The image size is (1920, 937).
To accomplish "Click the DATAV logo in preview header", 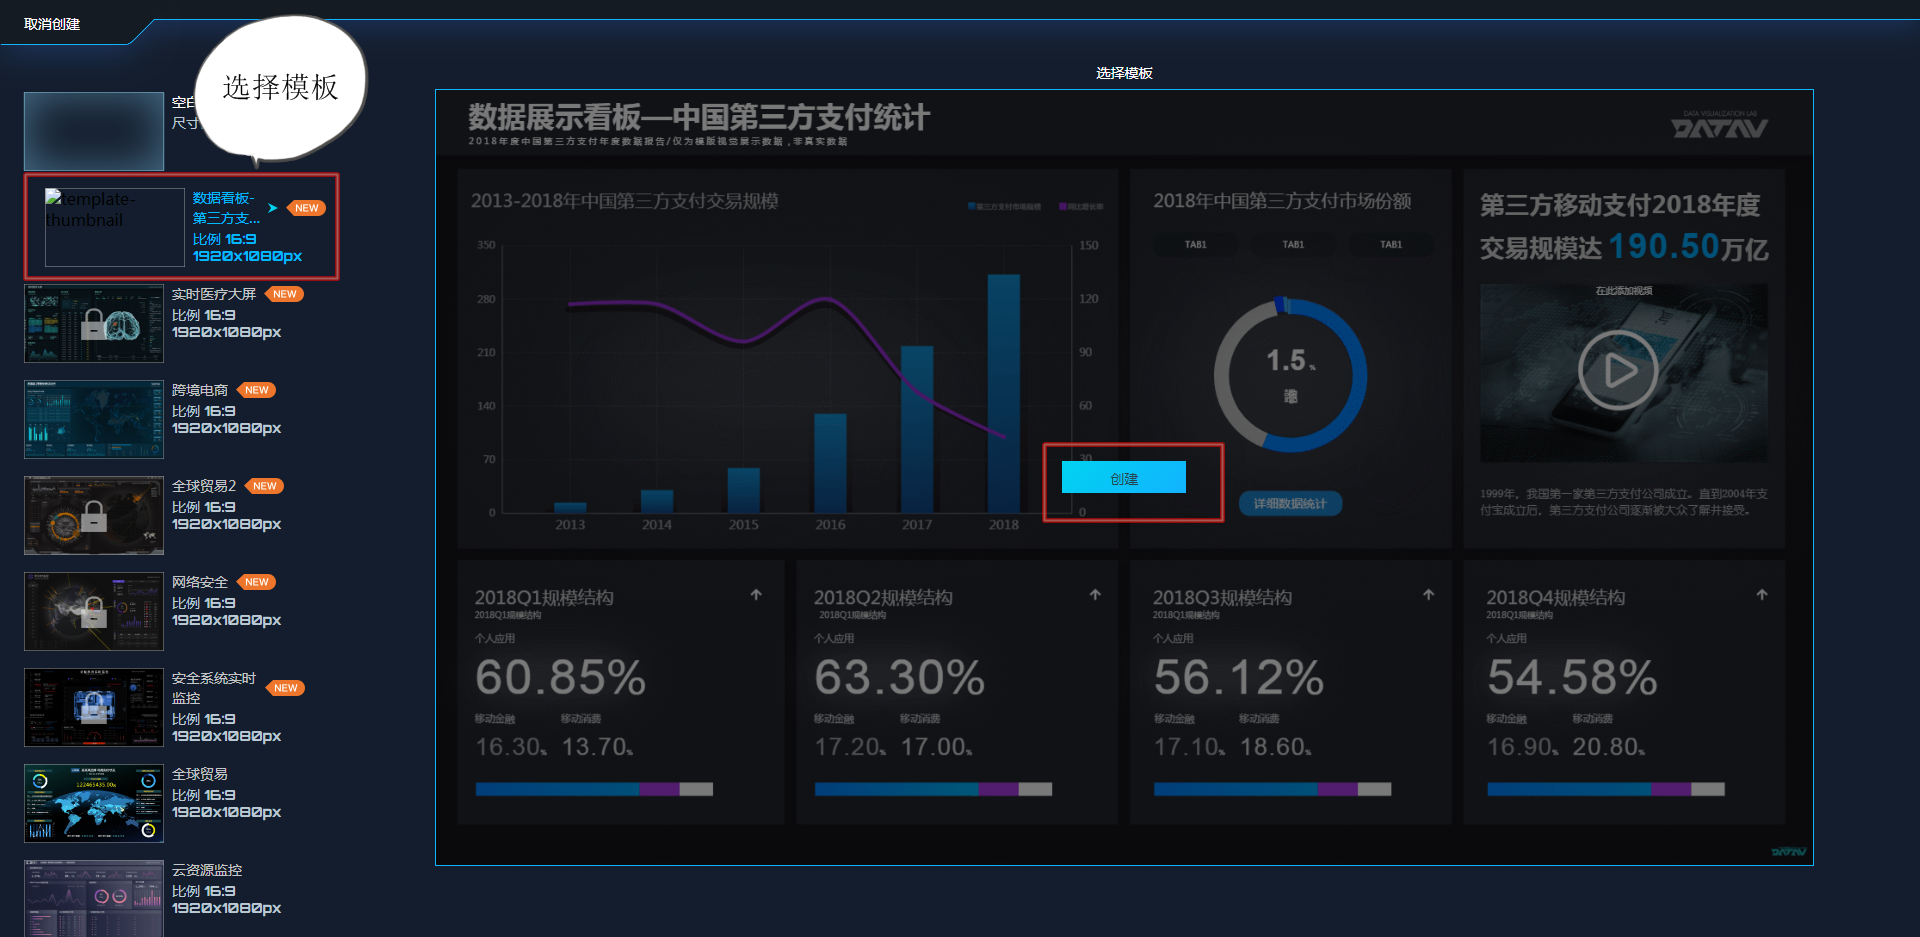I will point(1719,126).
